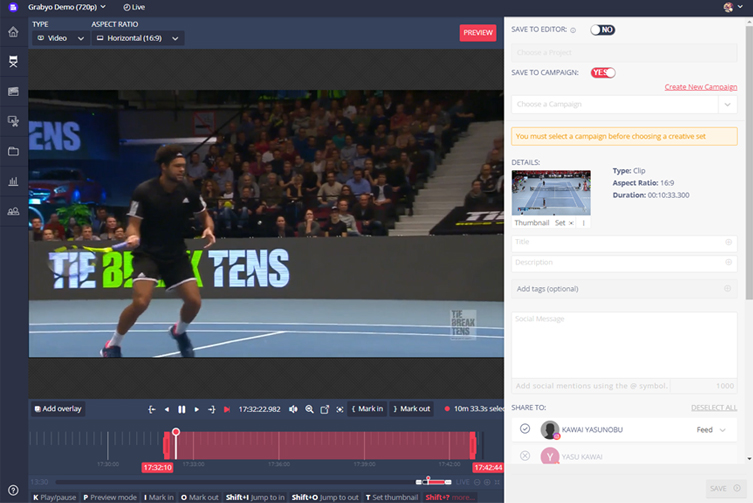Jump to out point with arrow-bracket icon
753x503 pixels.
tap(211, 409)
